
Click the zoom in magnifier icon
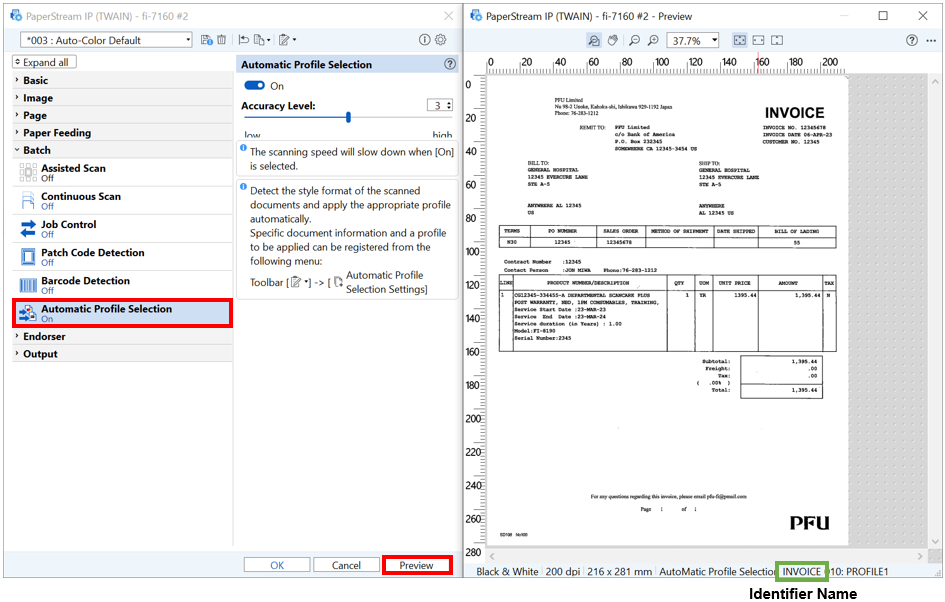coord(653,40)
